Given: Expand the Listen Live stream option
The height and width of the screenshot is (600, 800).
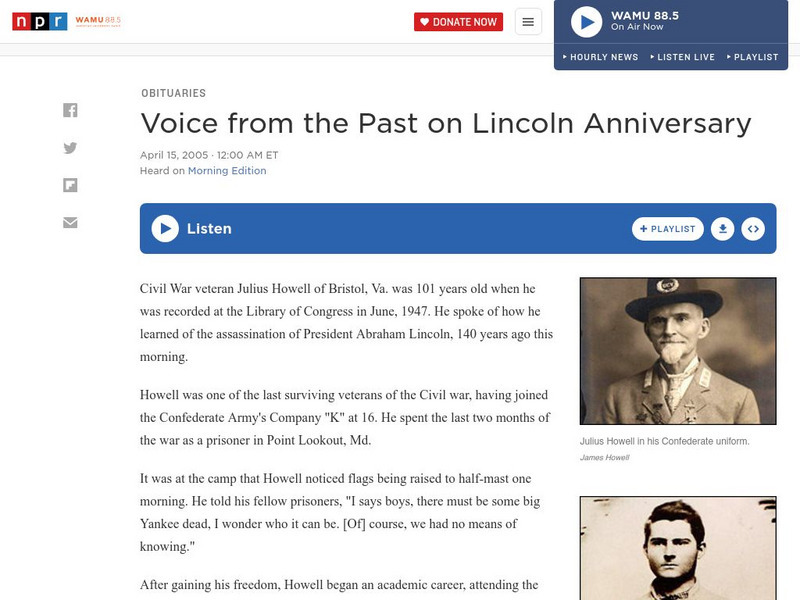Looking at the screenshot, I should point(684,57).
